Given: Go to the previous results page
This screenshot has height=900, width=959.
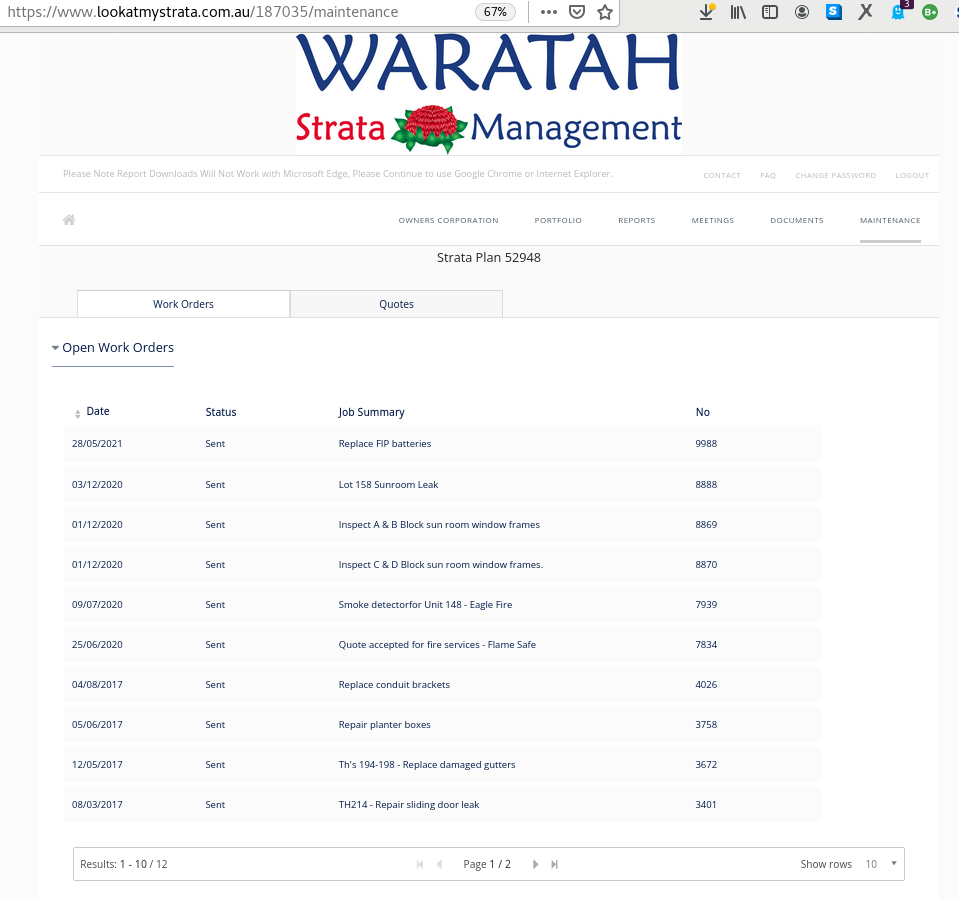Looking at the screenshot, I should click(x=439, y=864).
